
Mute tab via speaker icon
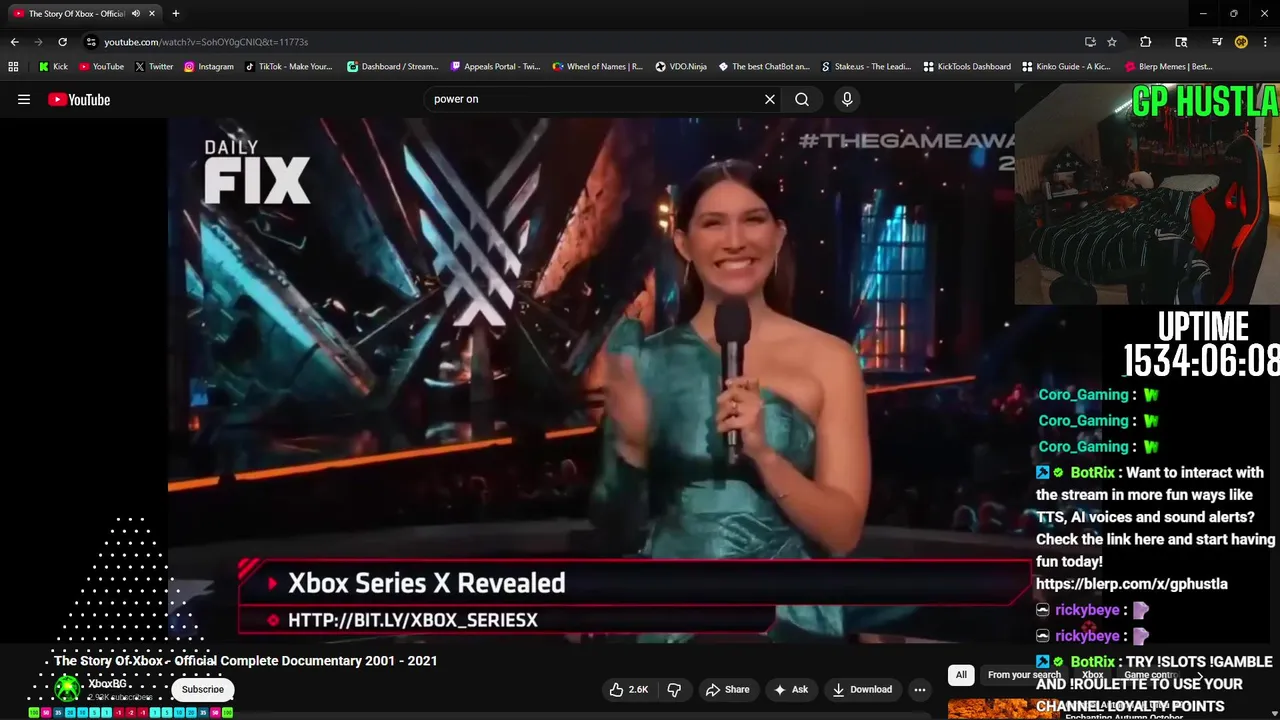click(x=135, y=13)
